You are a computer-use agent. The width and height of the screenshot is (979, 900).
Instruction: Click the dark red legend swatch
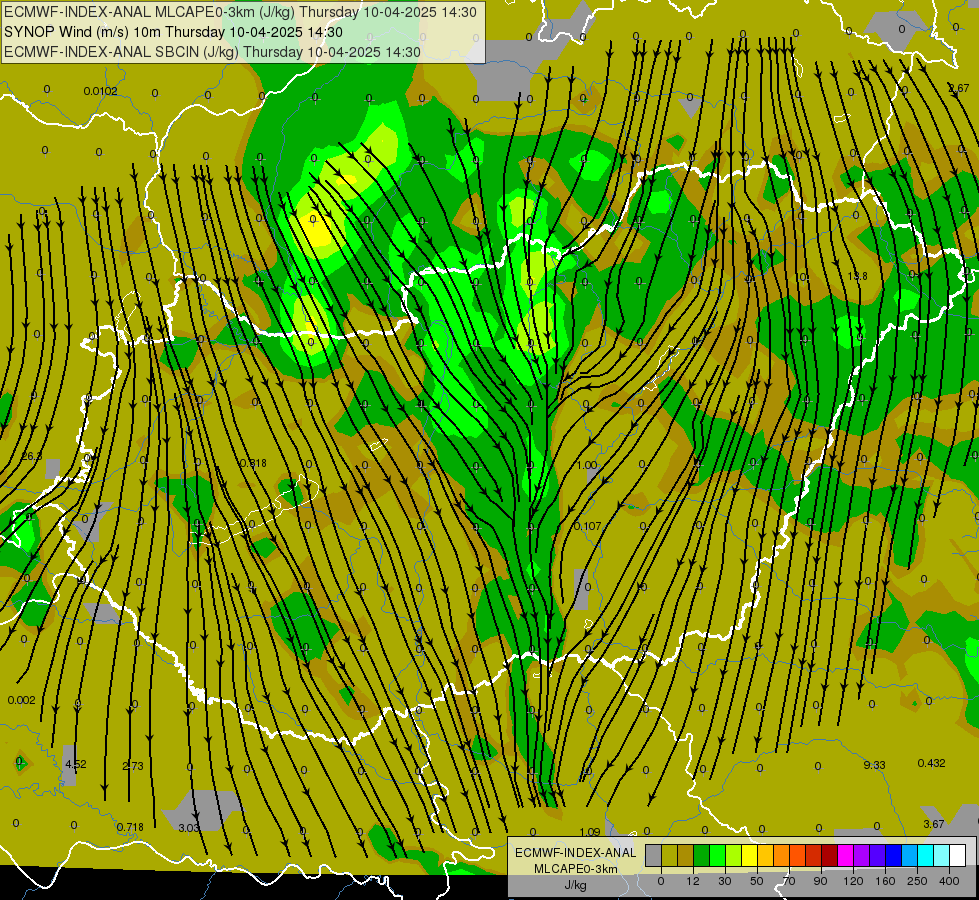coord(830,855)
